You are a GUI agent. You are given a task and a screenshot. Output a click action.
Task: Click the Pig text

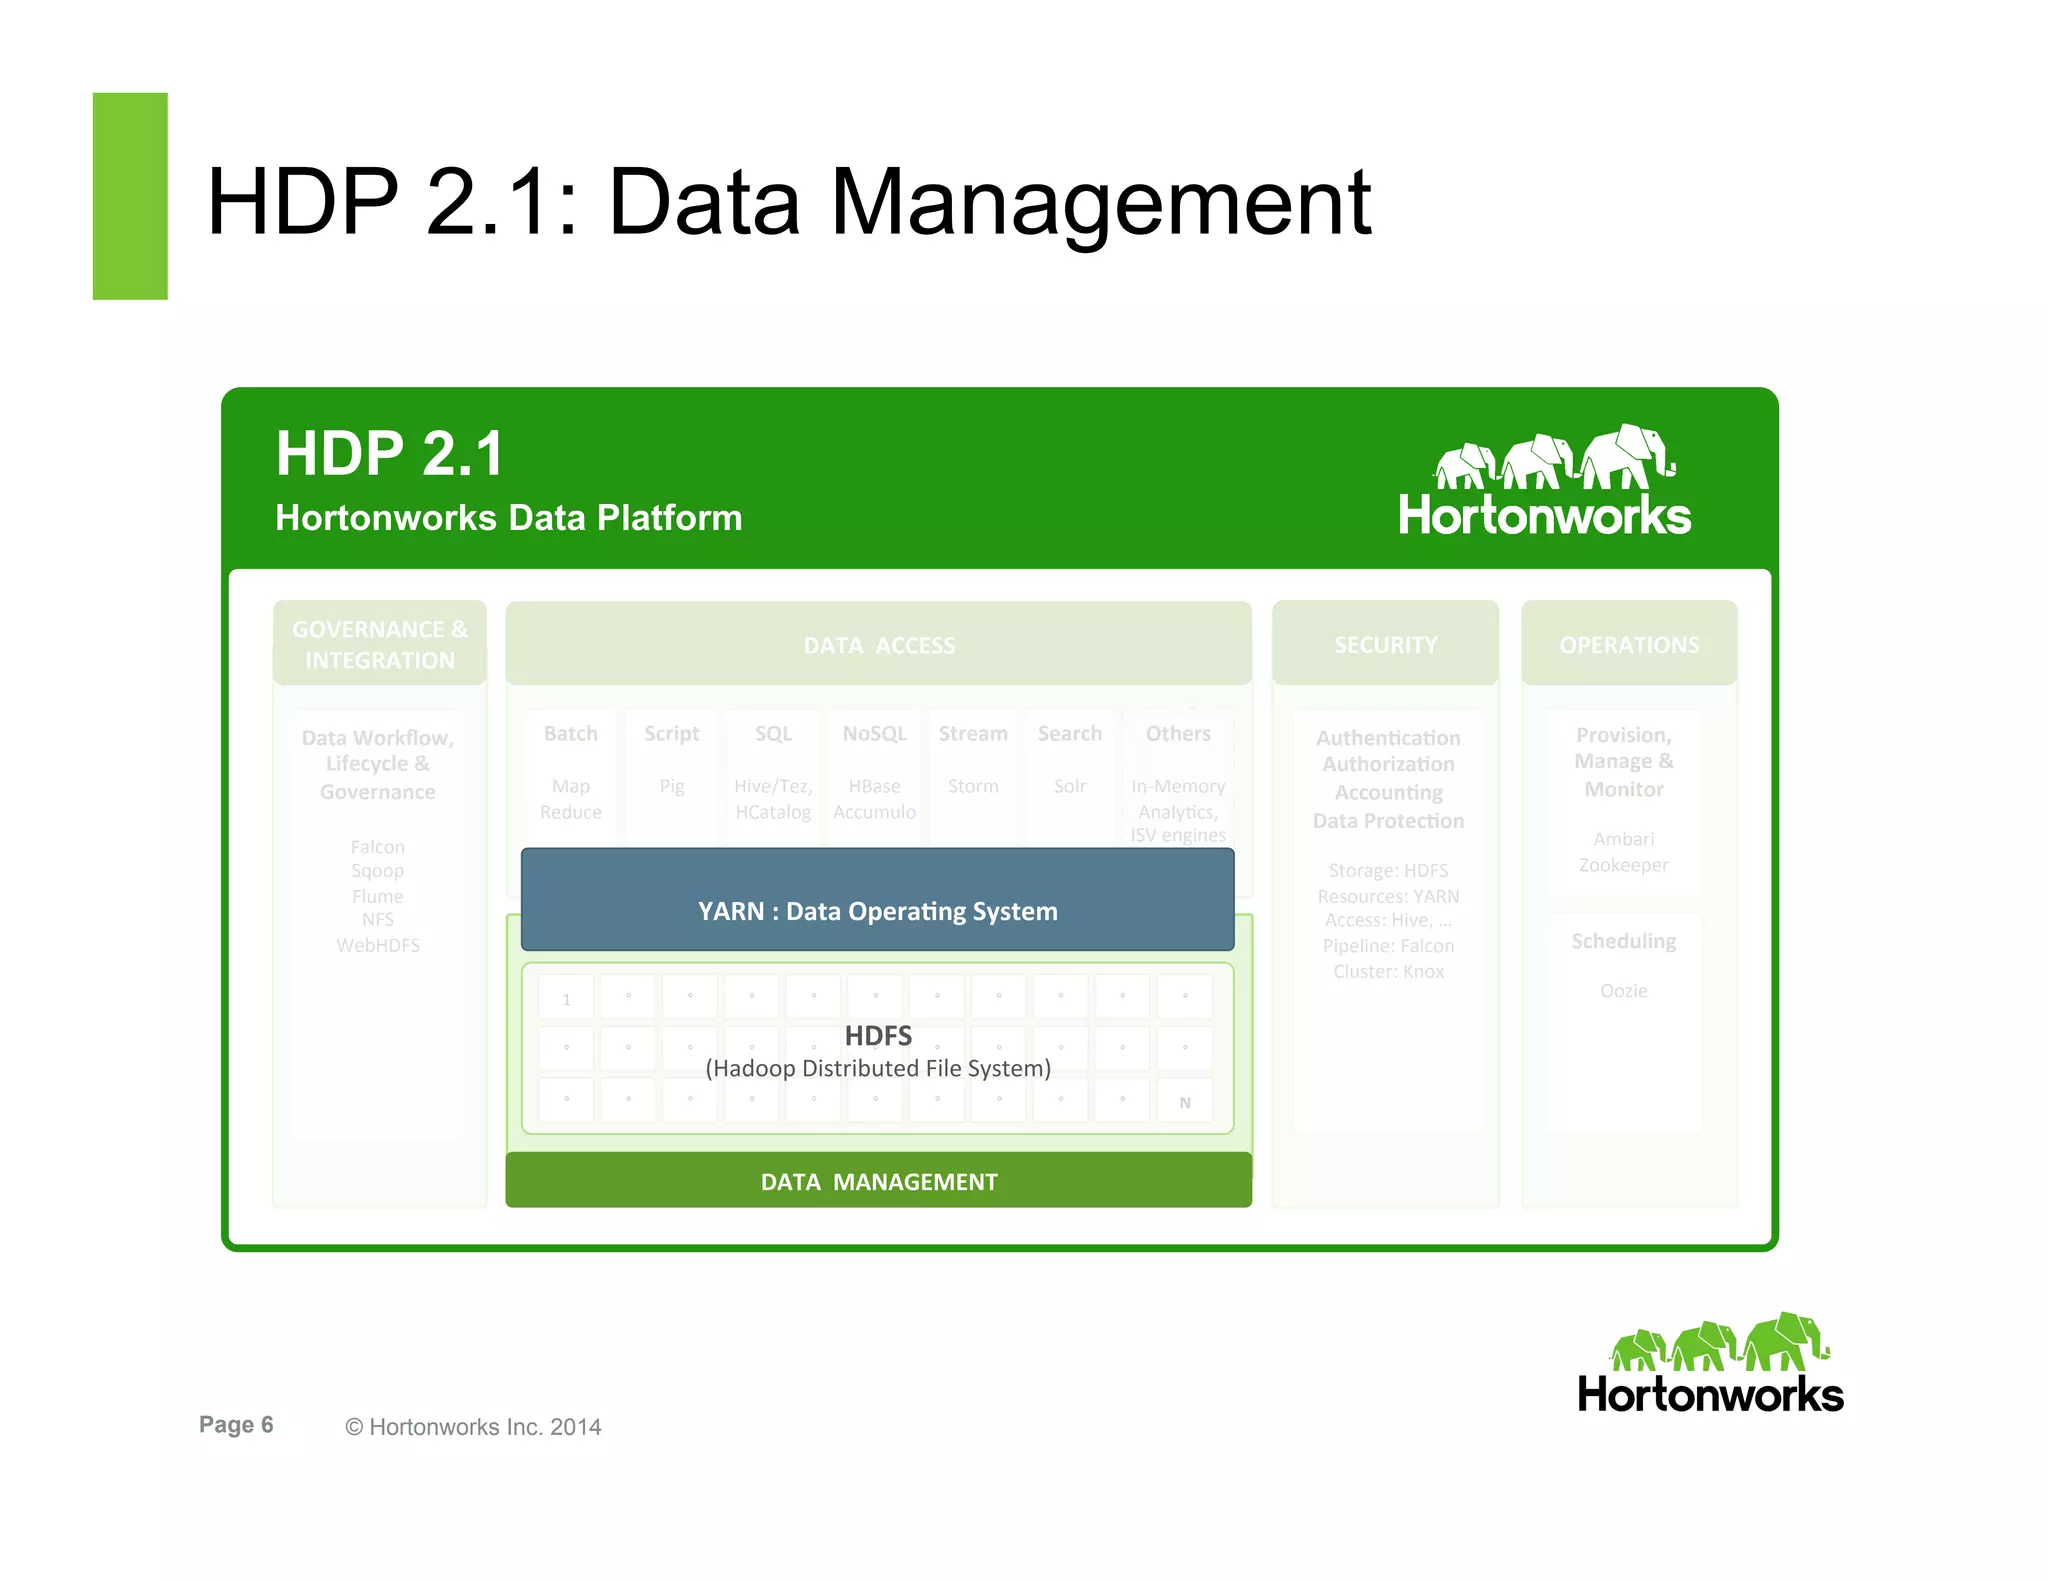(x=672, y=787)
